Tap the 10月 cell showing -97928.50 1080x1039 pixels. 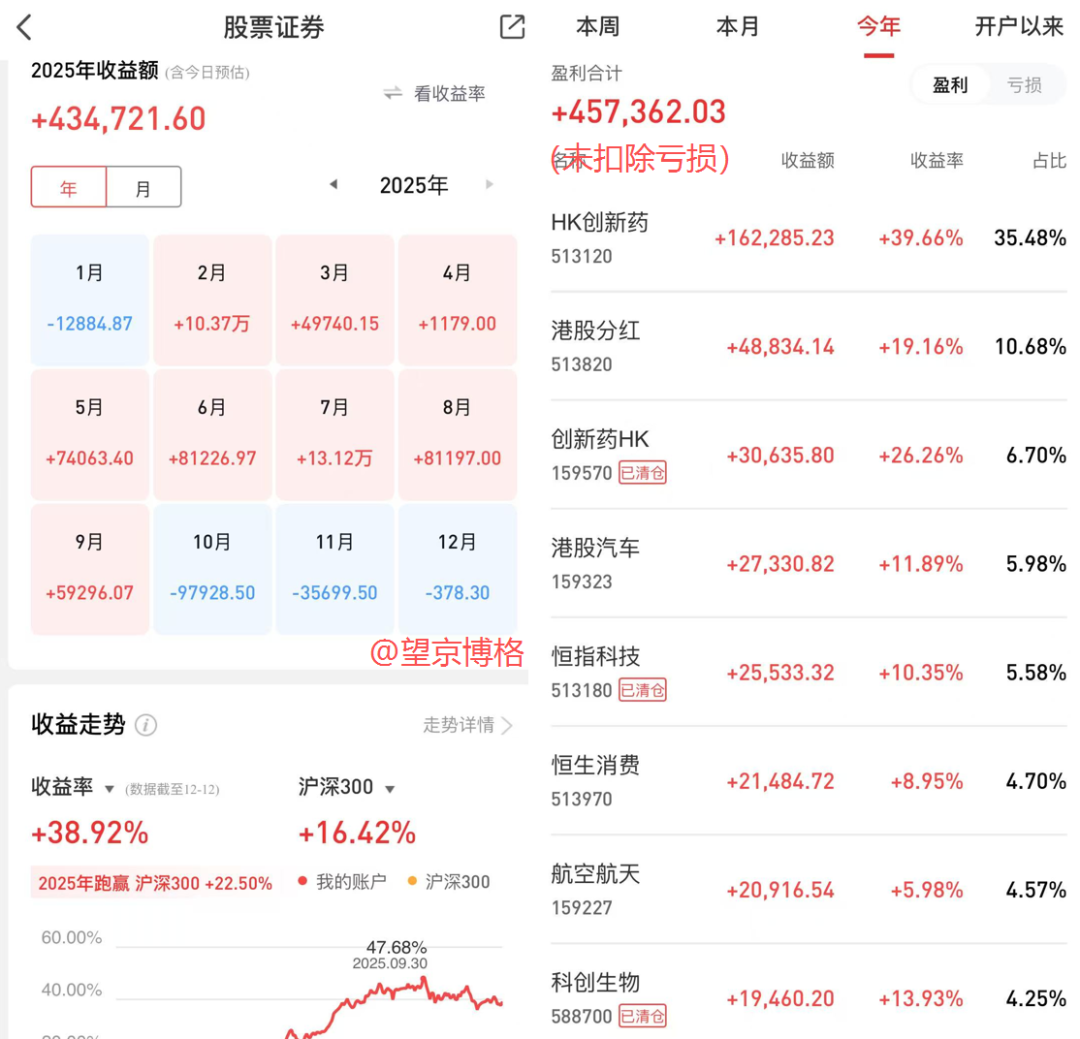click(x=212, y=565)
